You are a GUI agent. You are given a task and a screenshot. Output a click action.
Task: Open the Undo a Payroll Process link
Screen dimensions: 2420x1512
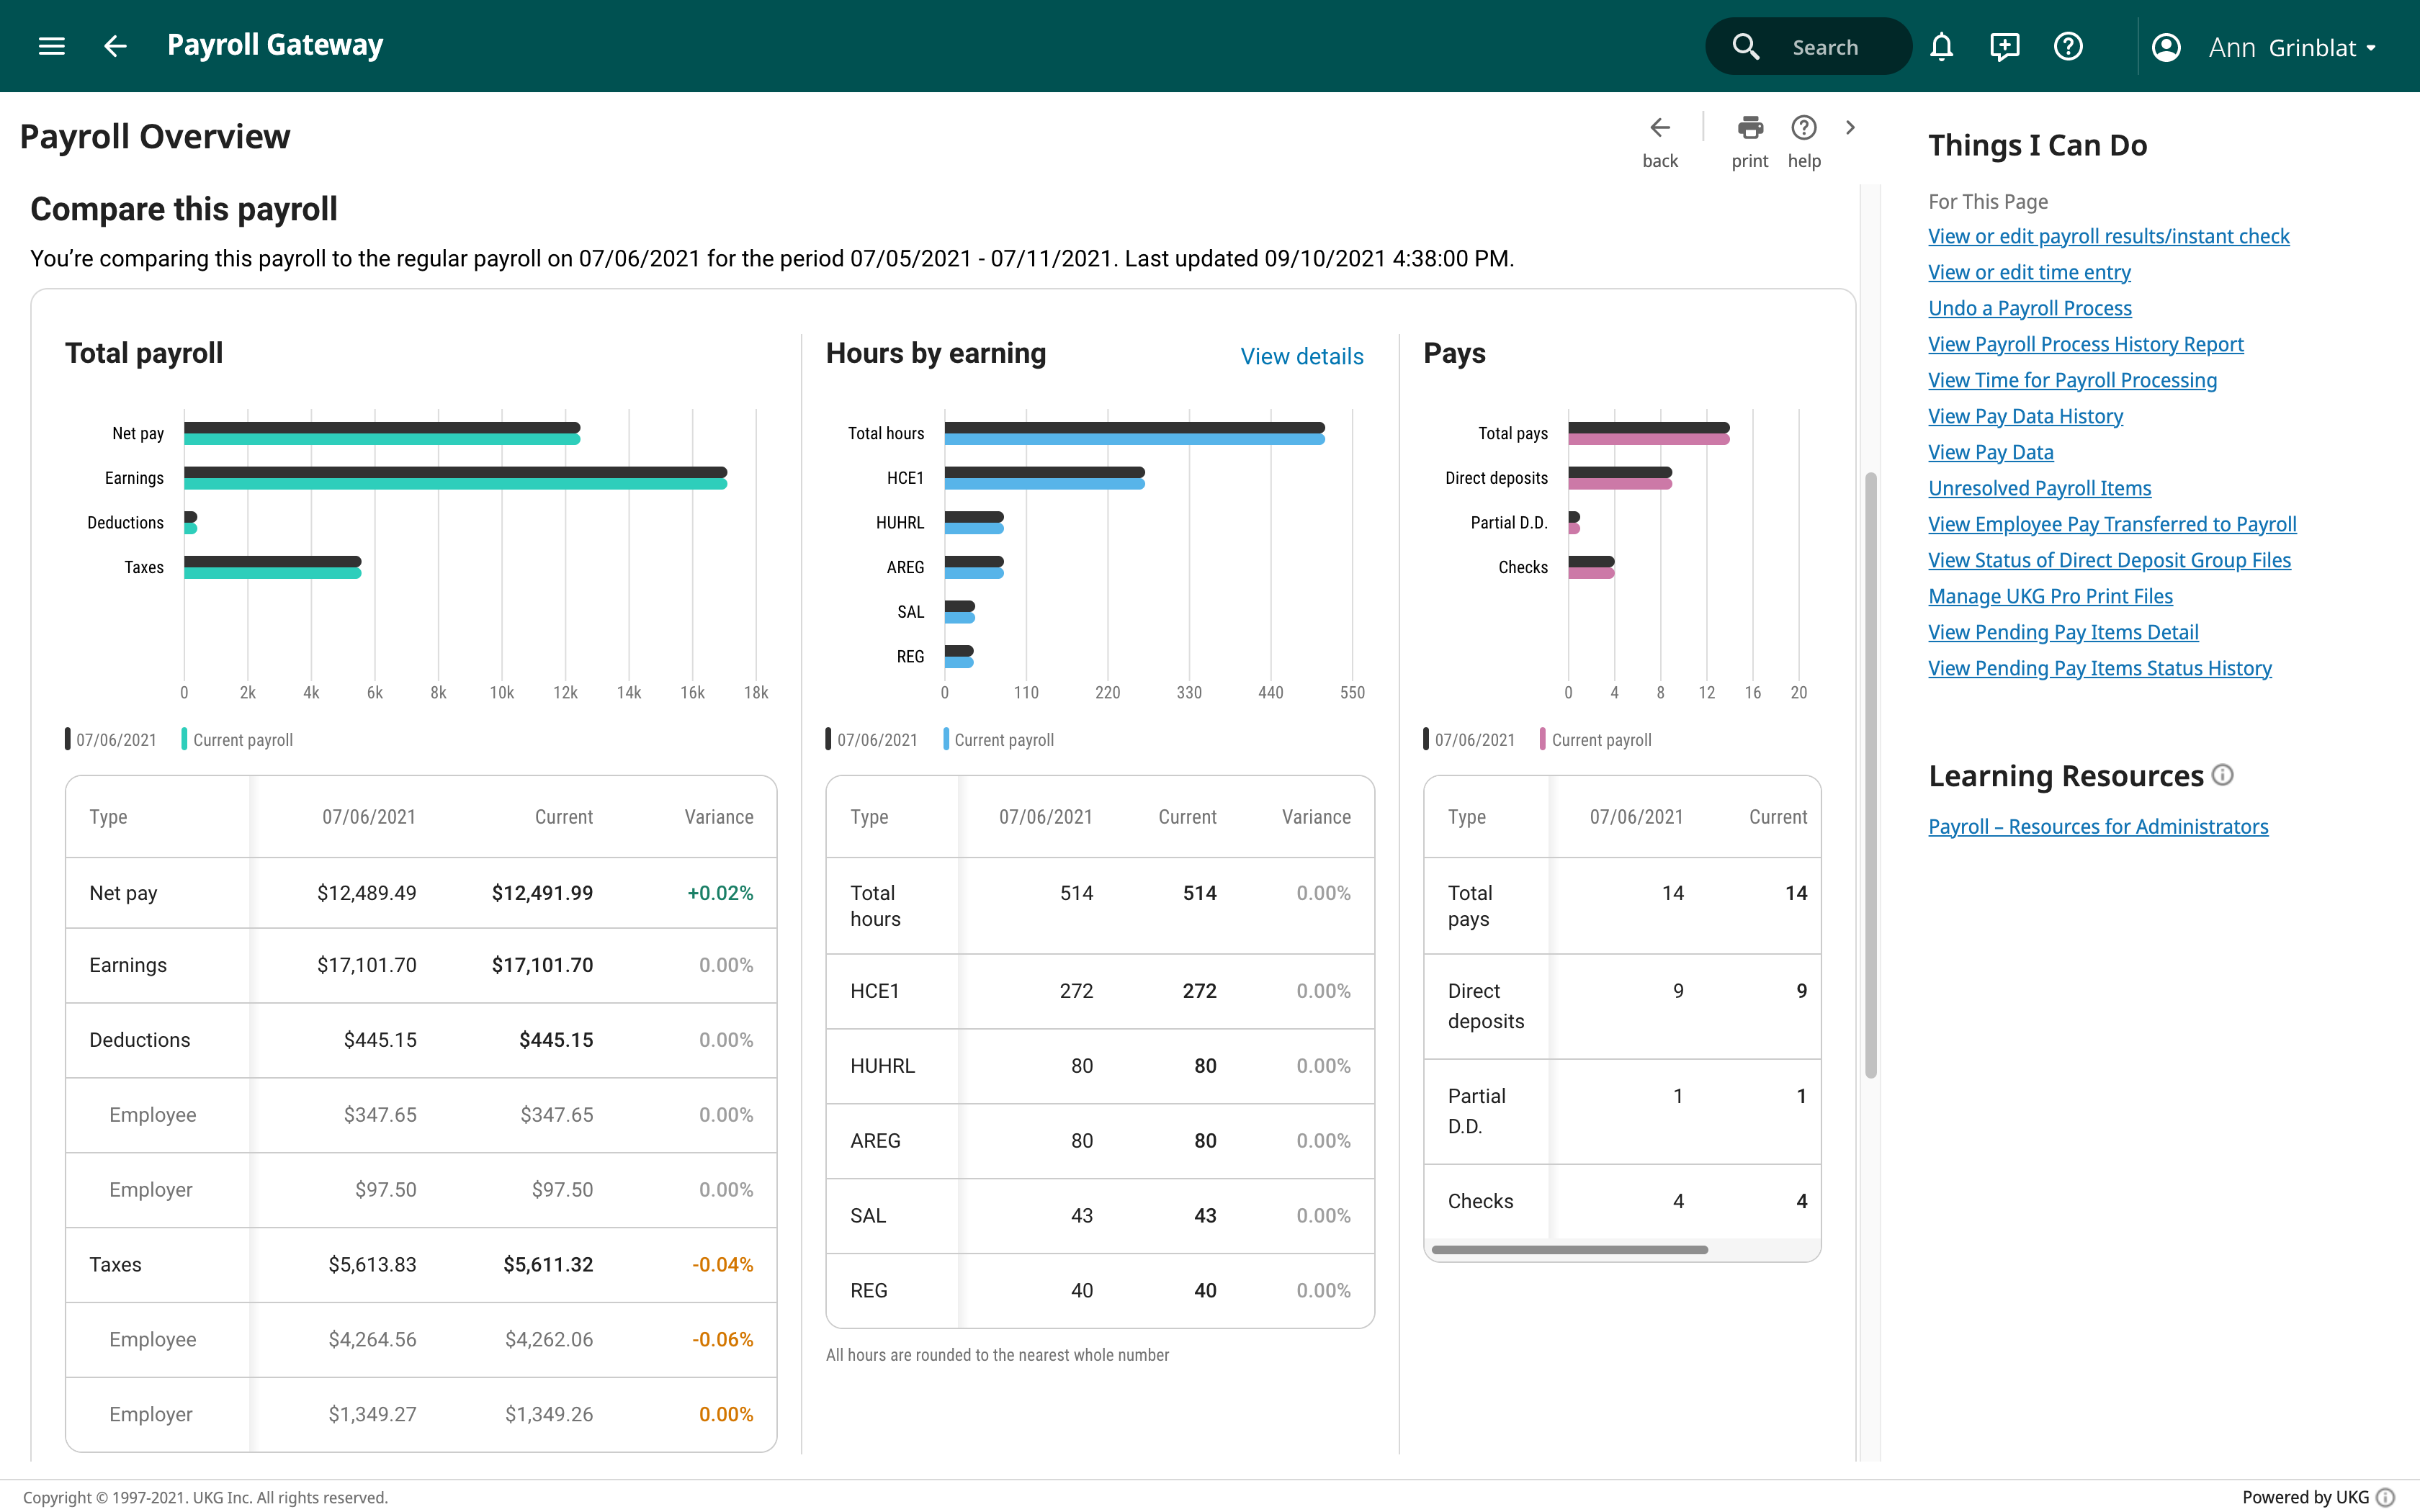2030,308
